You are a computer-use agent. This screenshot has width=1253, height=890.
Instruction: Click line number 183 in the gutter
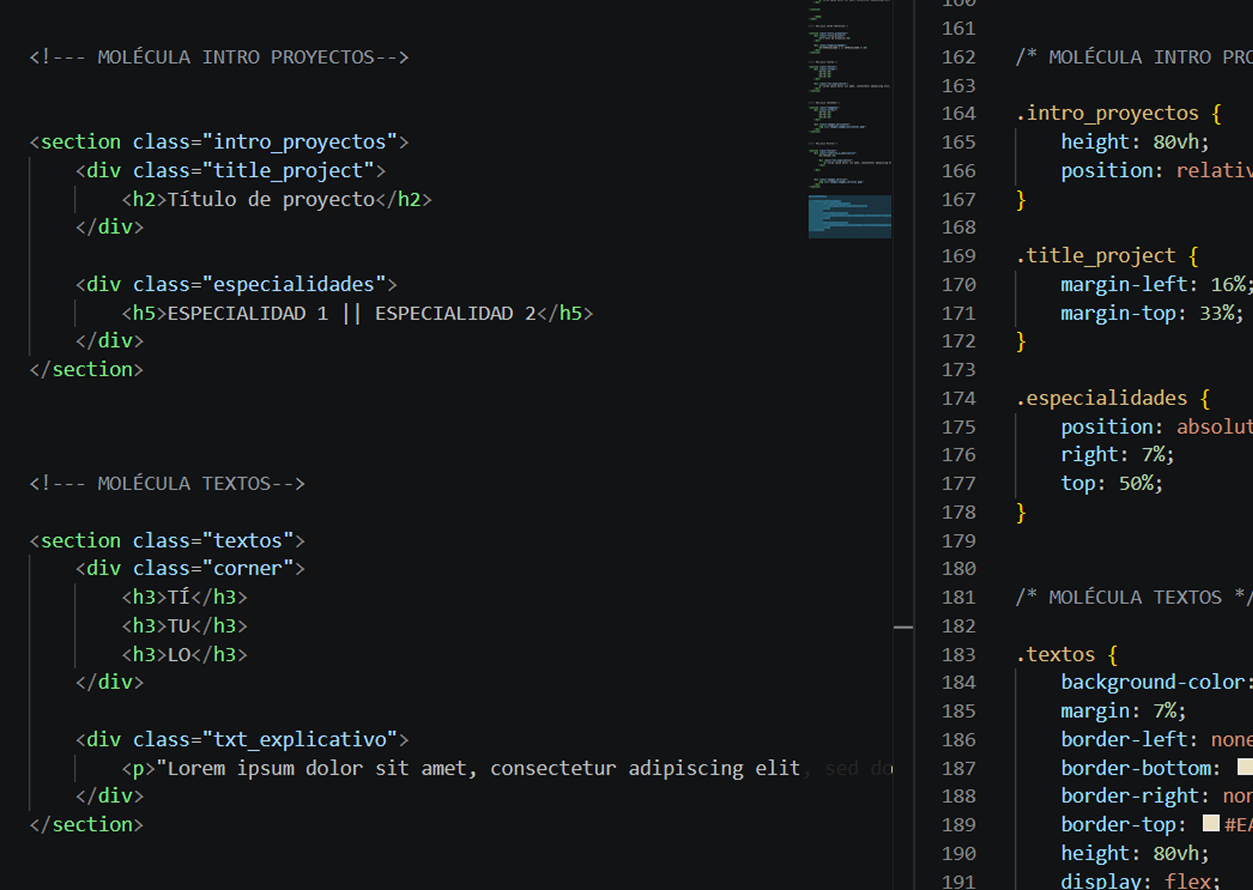958,654
